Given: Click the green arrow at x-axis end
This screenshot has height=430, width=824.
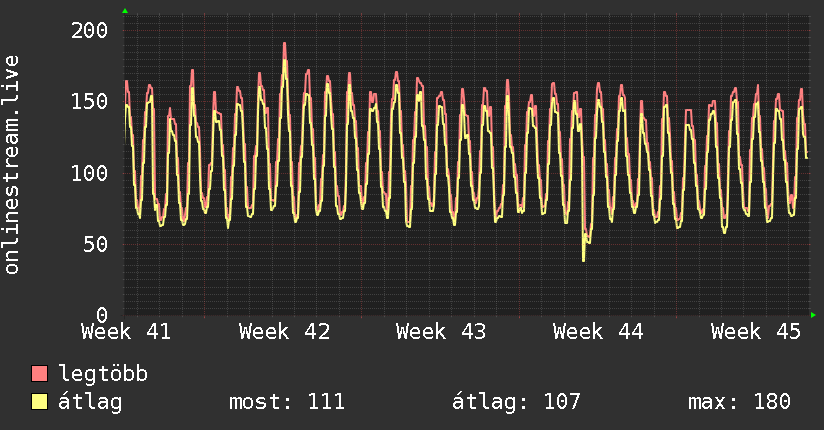Looking at the screenshot, I should click(x=814, y=315).
